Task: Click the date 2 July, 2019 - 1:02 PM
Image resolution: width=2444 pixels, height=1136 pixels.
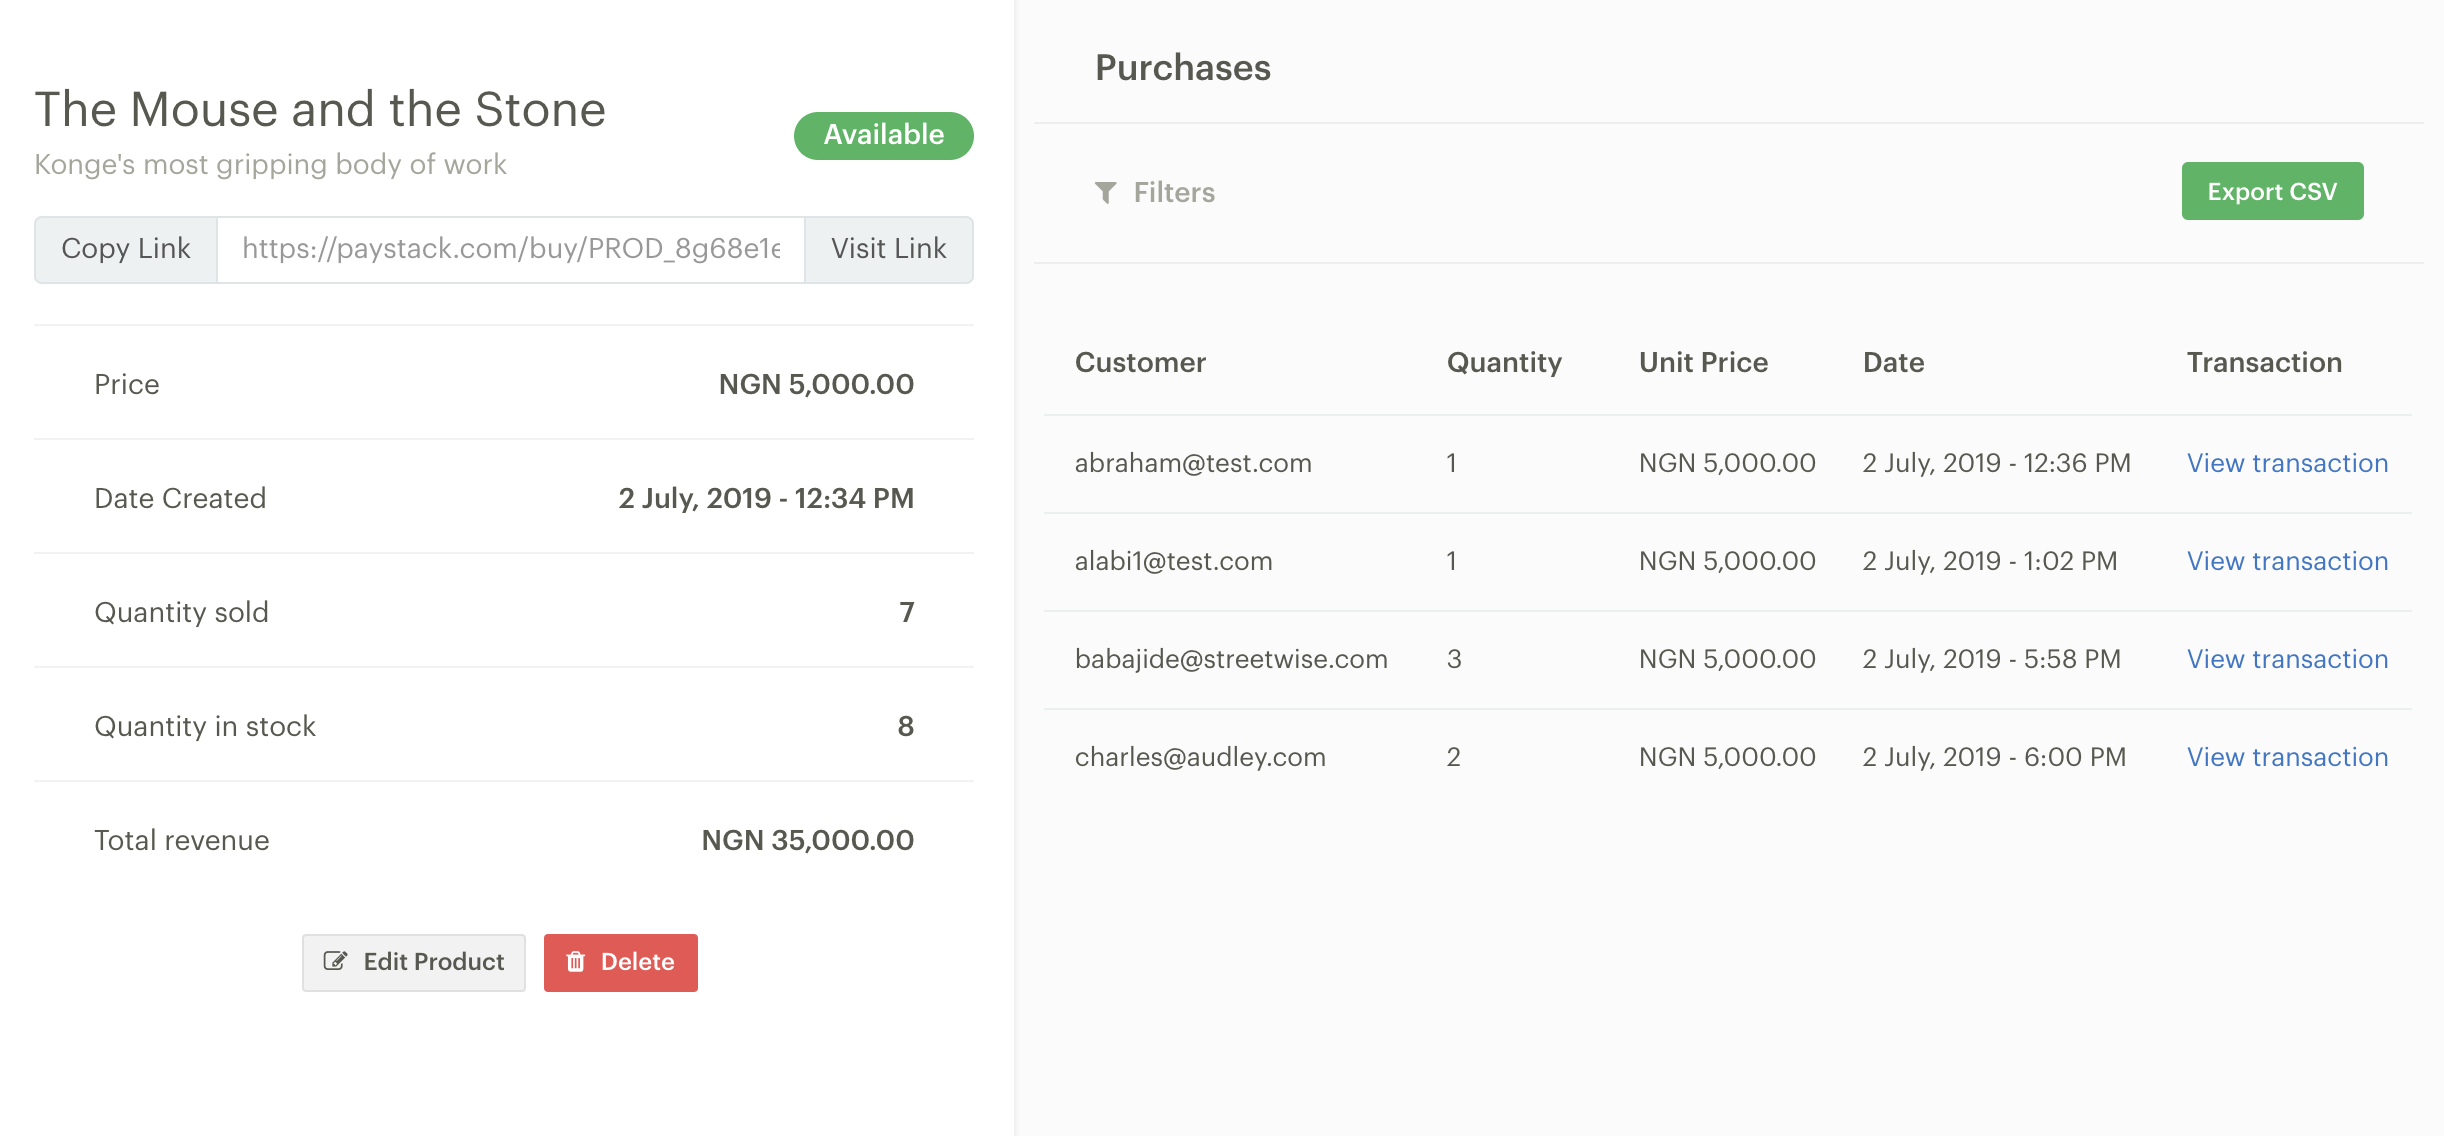Action: pos(1990,561)
